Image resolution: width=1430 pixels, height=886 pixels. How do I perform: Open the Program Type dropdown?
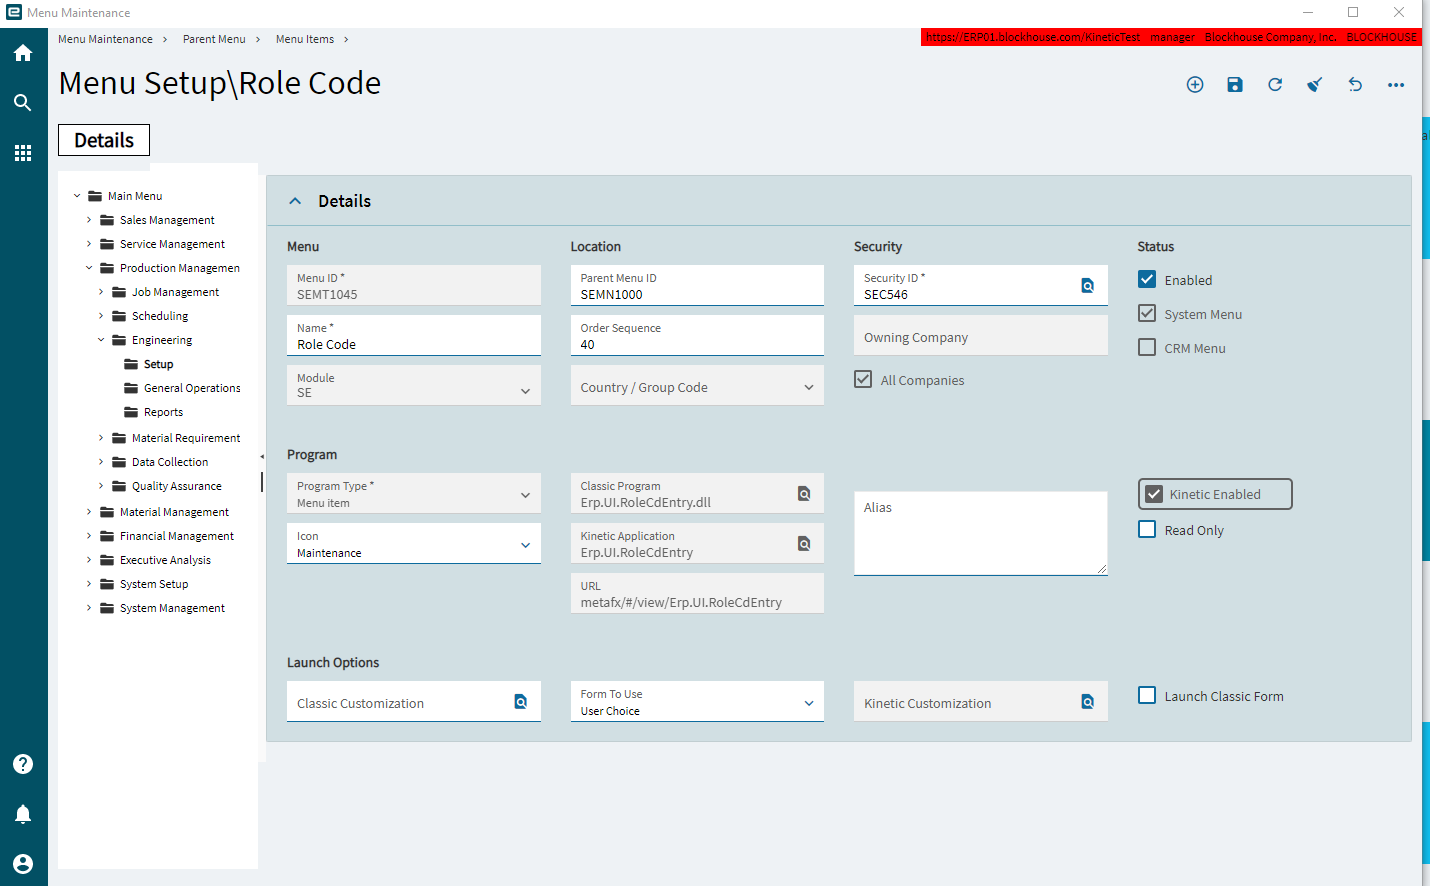click(414, 493)
